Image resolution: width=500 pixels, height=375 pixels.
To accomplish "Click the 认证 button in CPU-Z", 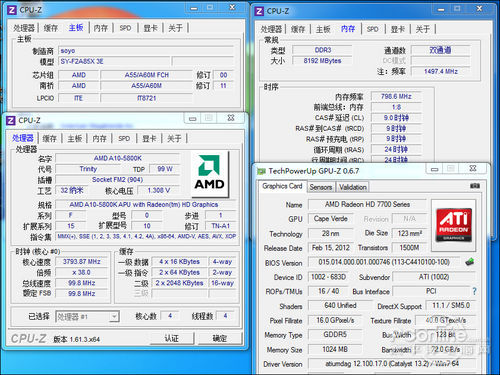I will 172,338.
